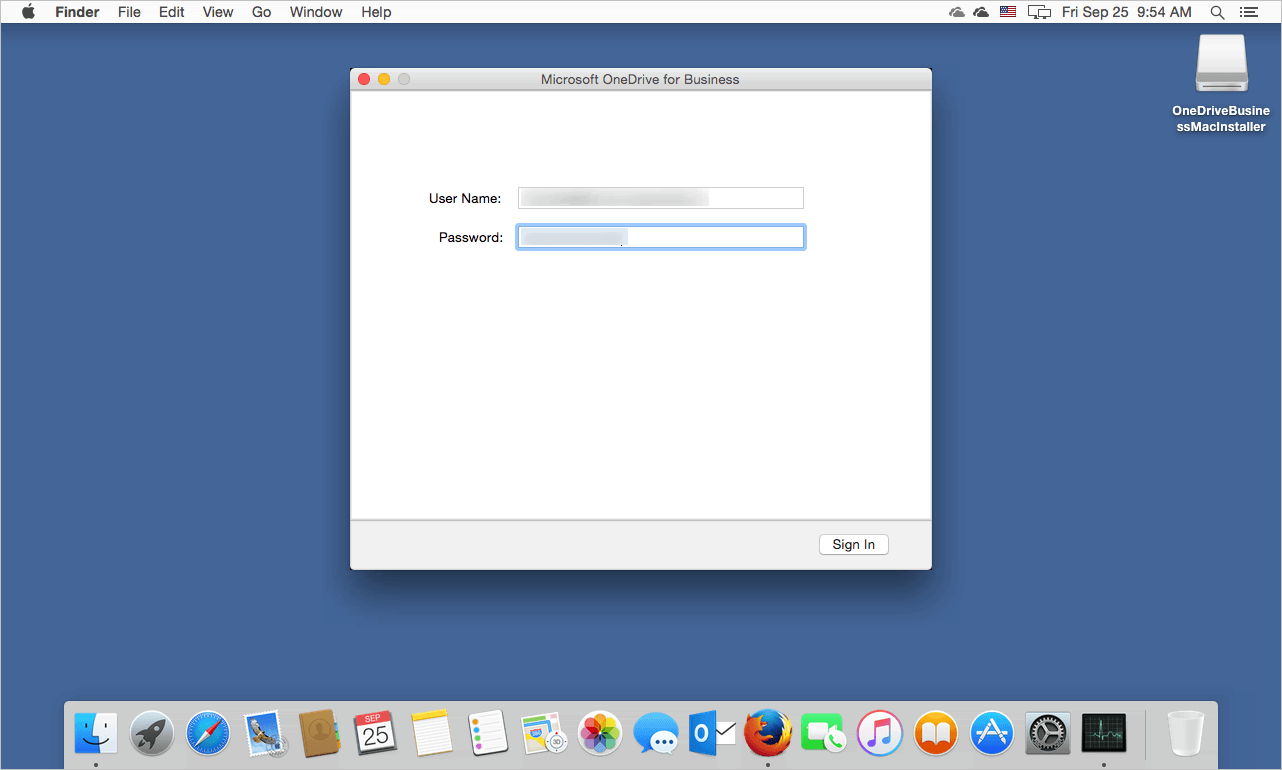The height and width of the screenshot is (770, 1282).
Task: Open System Preferences gear icon in Dock
Action: tap(1048, 733)
